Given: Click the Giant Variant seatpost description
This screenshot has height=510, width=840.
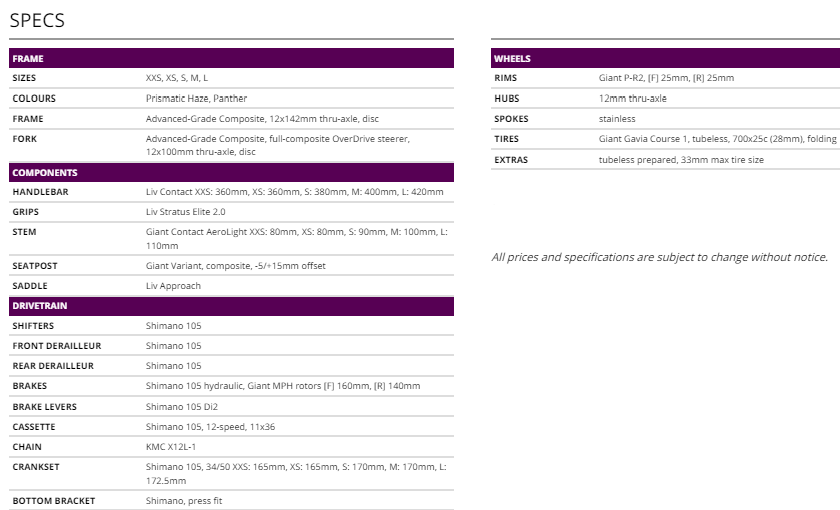Looking at the screenshot, I should (236, 266).
